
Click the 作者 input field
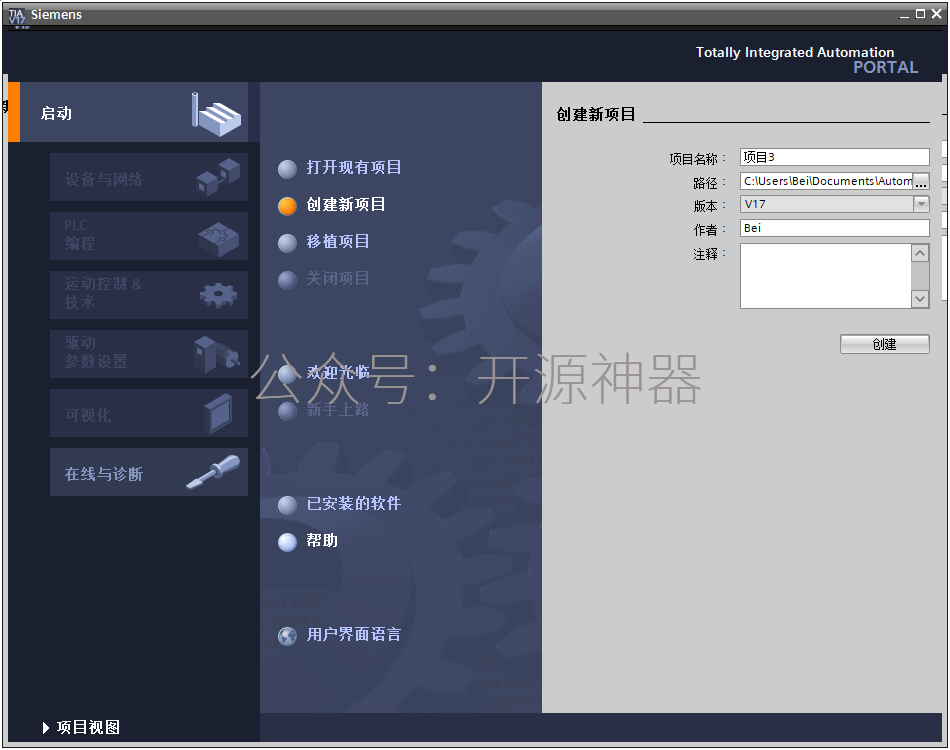click(834, 228)
